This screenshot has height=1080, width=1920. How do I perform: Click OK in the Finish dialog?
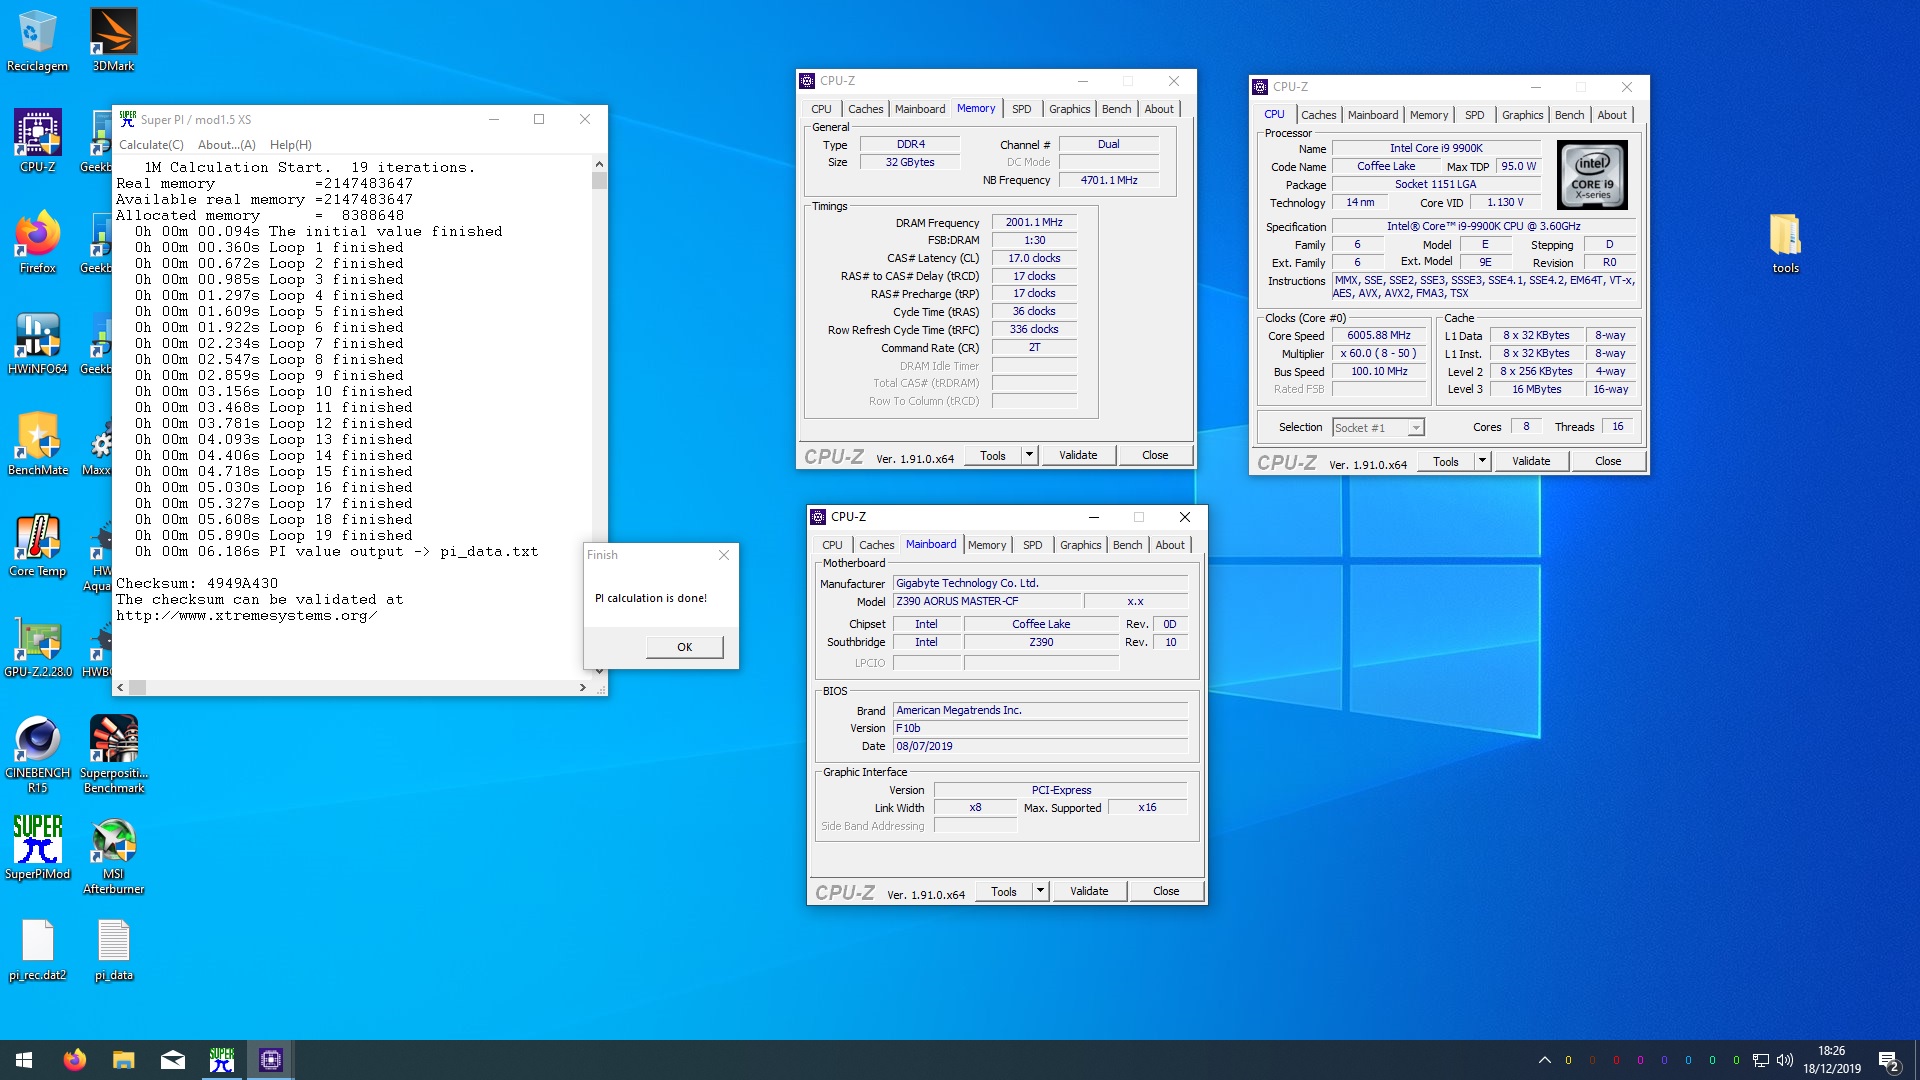[684, 647]
